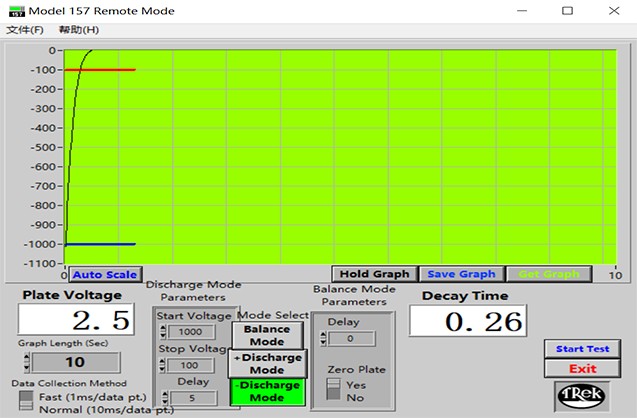
Task: Click the Balance Mode Delay stepper
Action: (322, 339)
